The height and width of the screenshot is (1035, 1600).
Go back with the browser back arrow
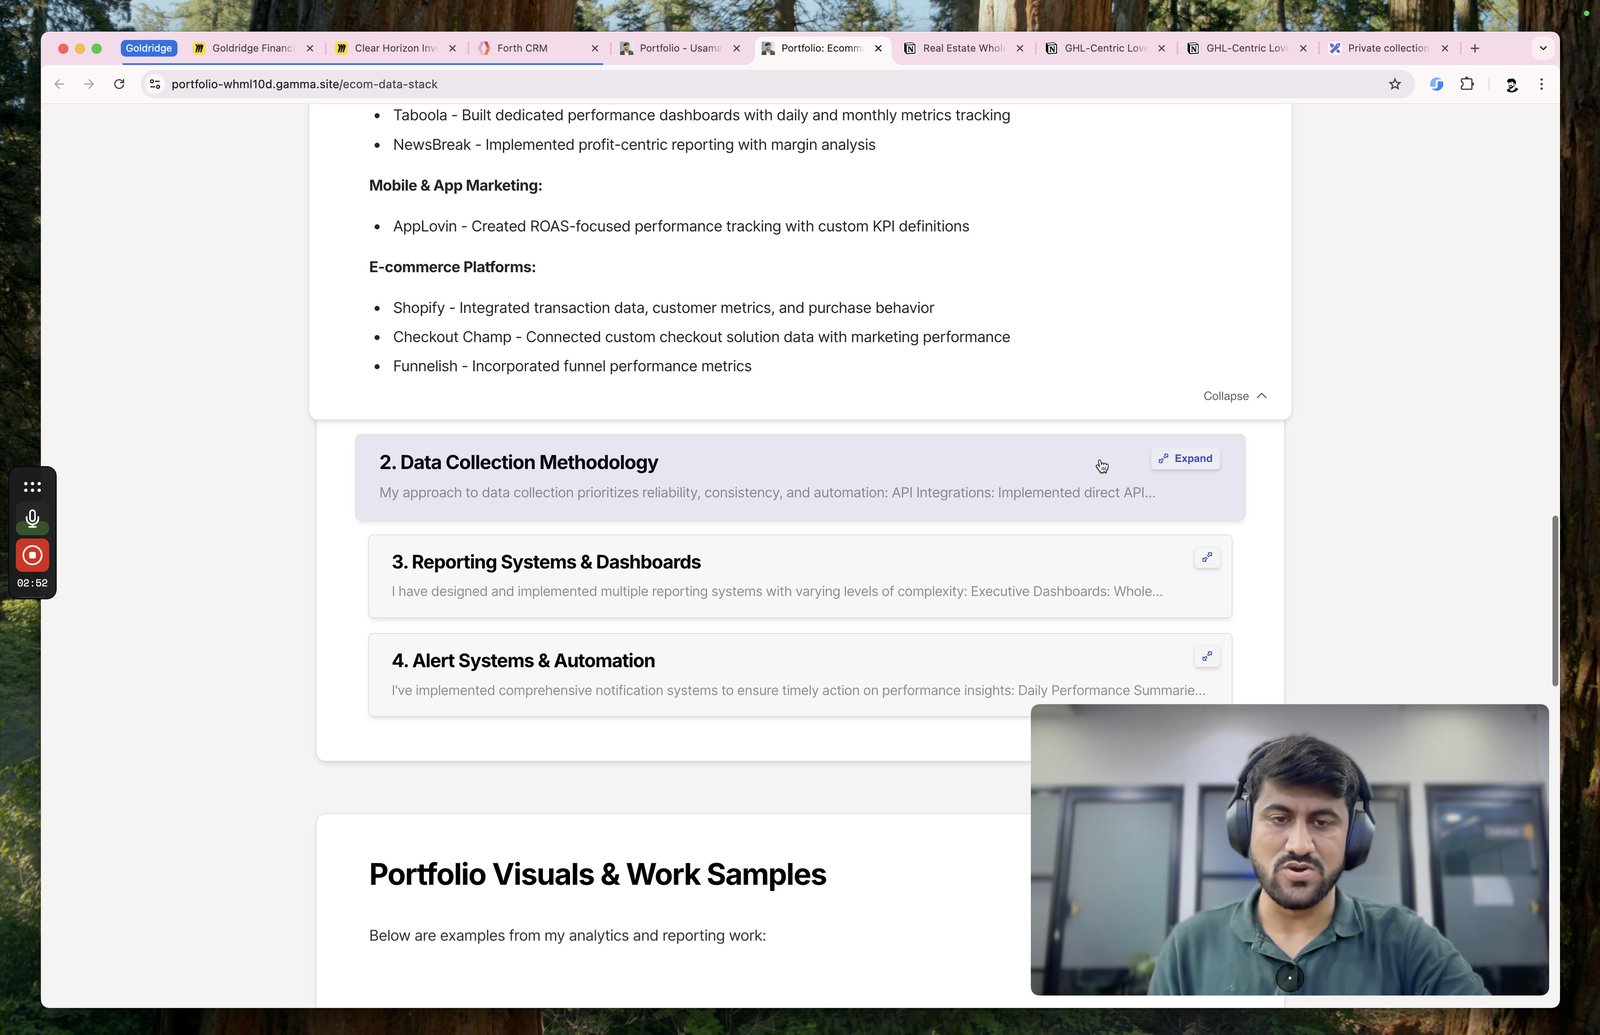tap(59, 84)
